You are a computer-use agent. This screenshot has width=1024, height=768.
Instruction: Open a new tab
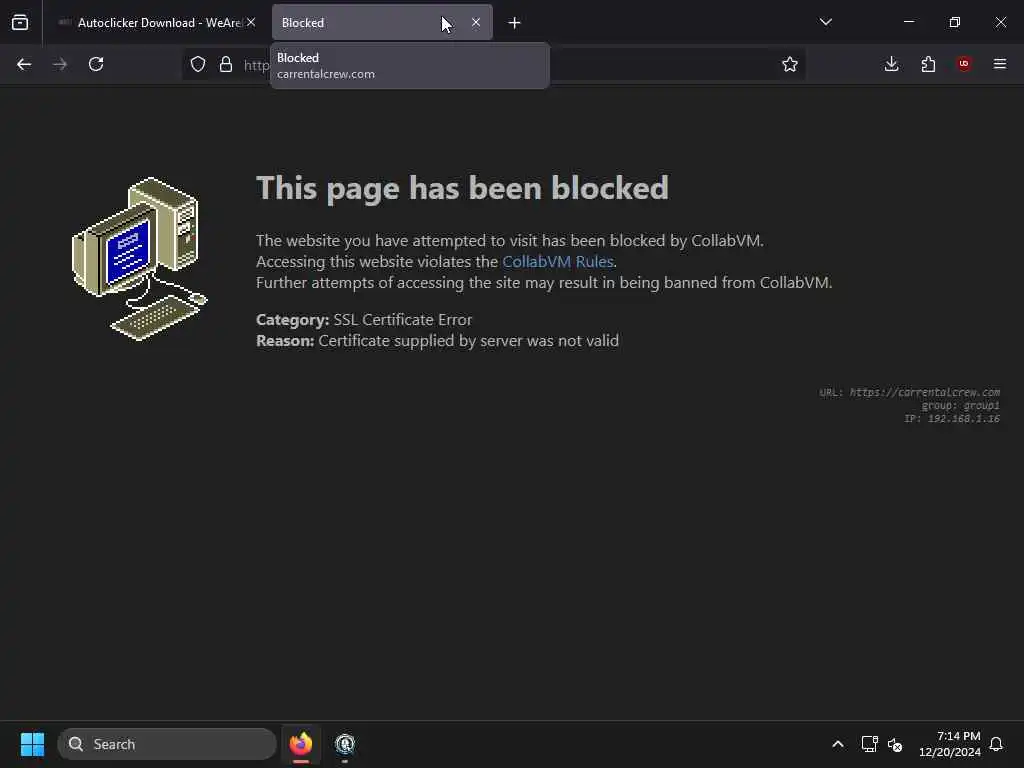(x=515, y=23)
